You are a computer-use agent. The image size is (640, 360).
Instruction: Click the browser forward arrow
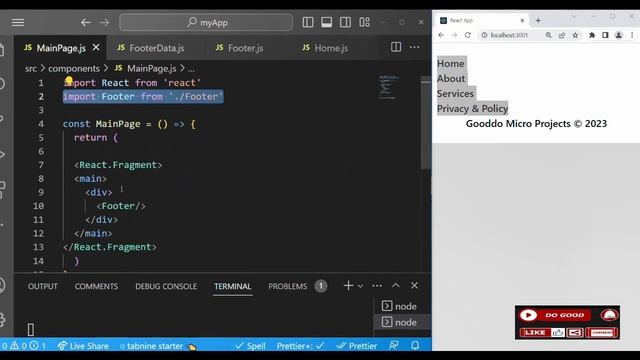point(454,35)
